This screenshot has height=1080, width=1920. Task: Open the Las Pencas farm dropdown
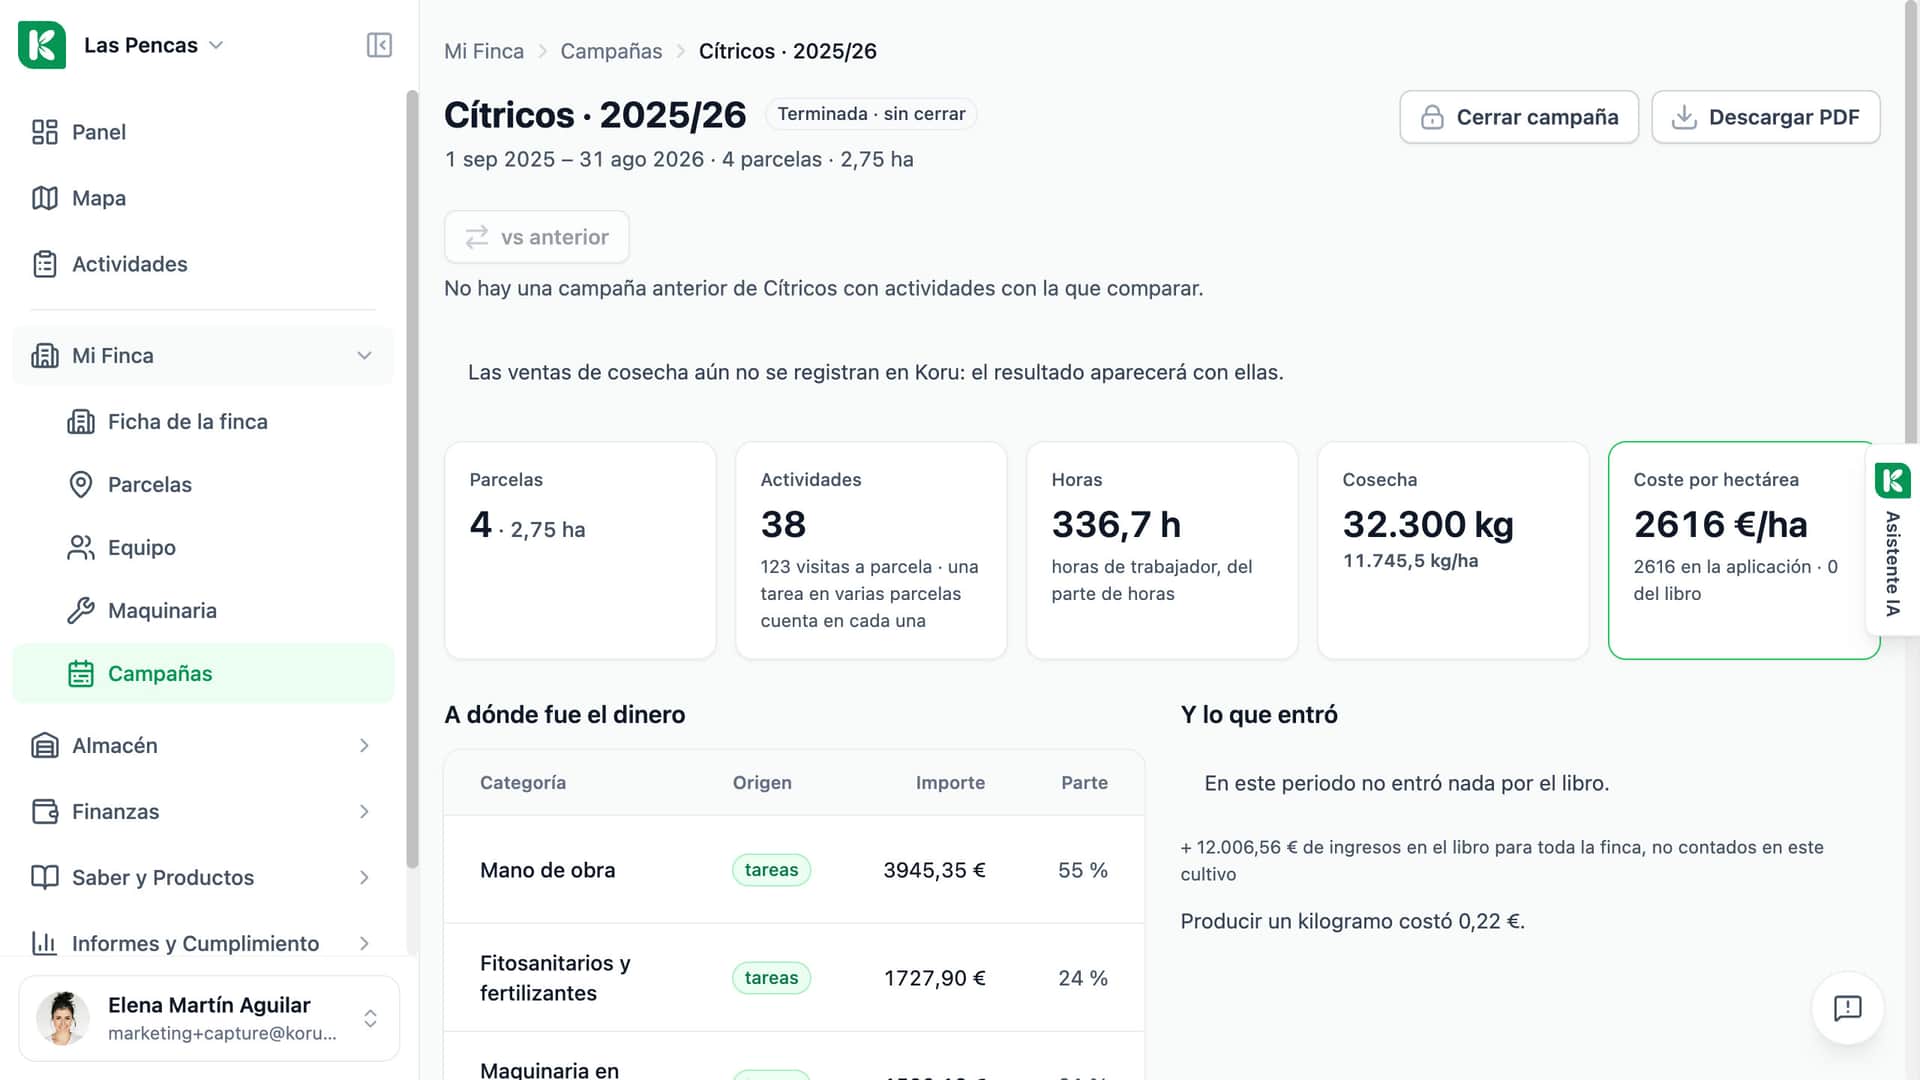tap(153, 45)
